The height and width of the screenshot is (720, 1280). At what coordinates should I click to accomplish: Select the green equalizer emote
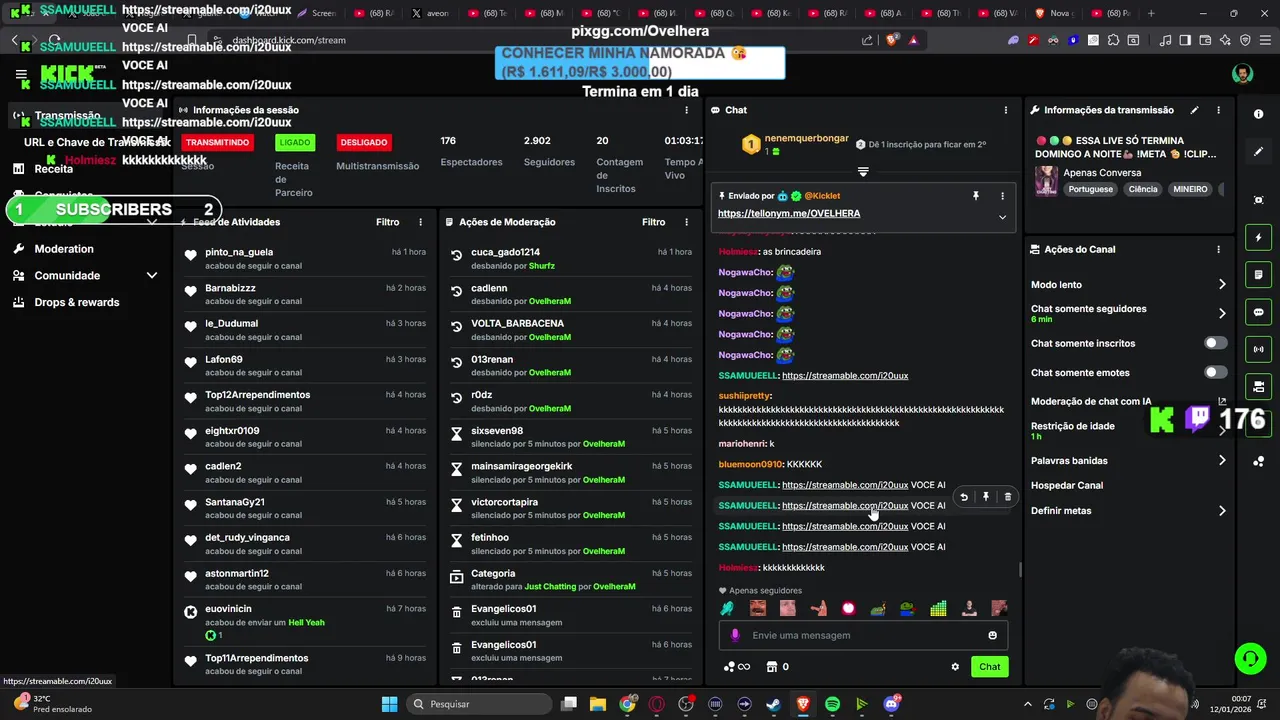pos(938,608)
